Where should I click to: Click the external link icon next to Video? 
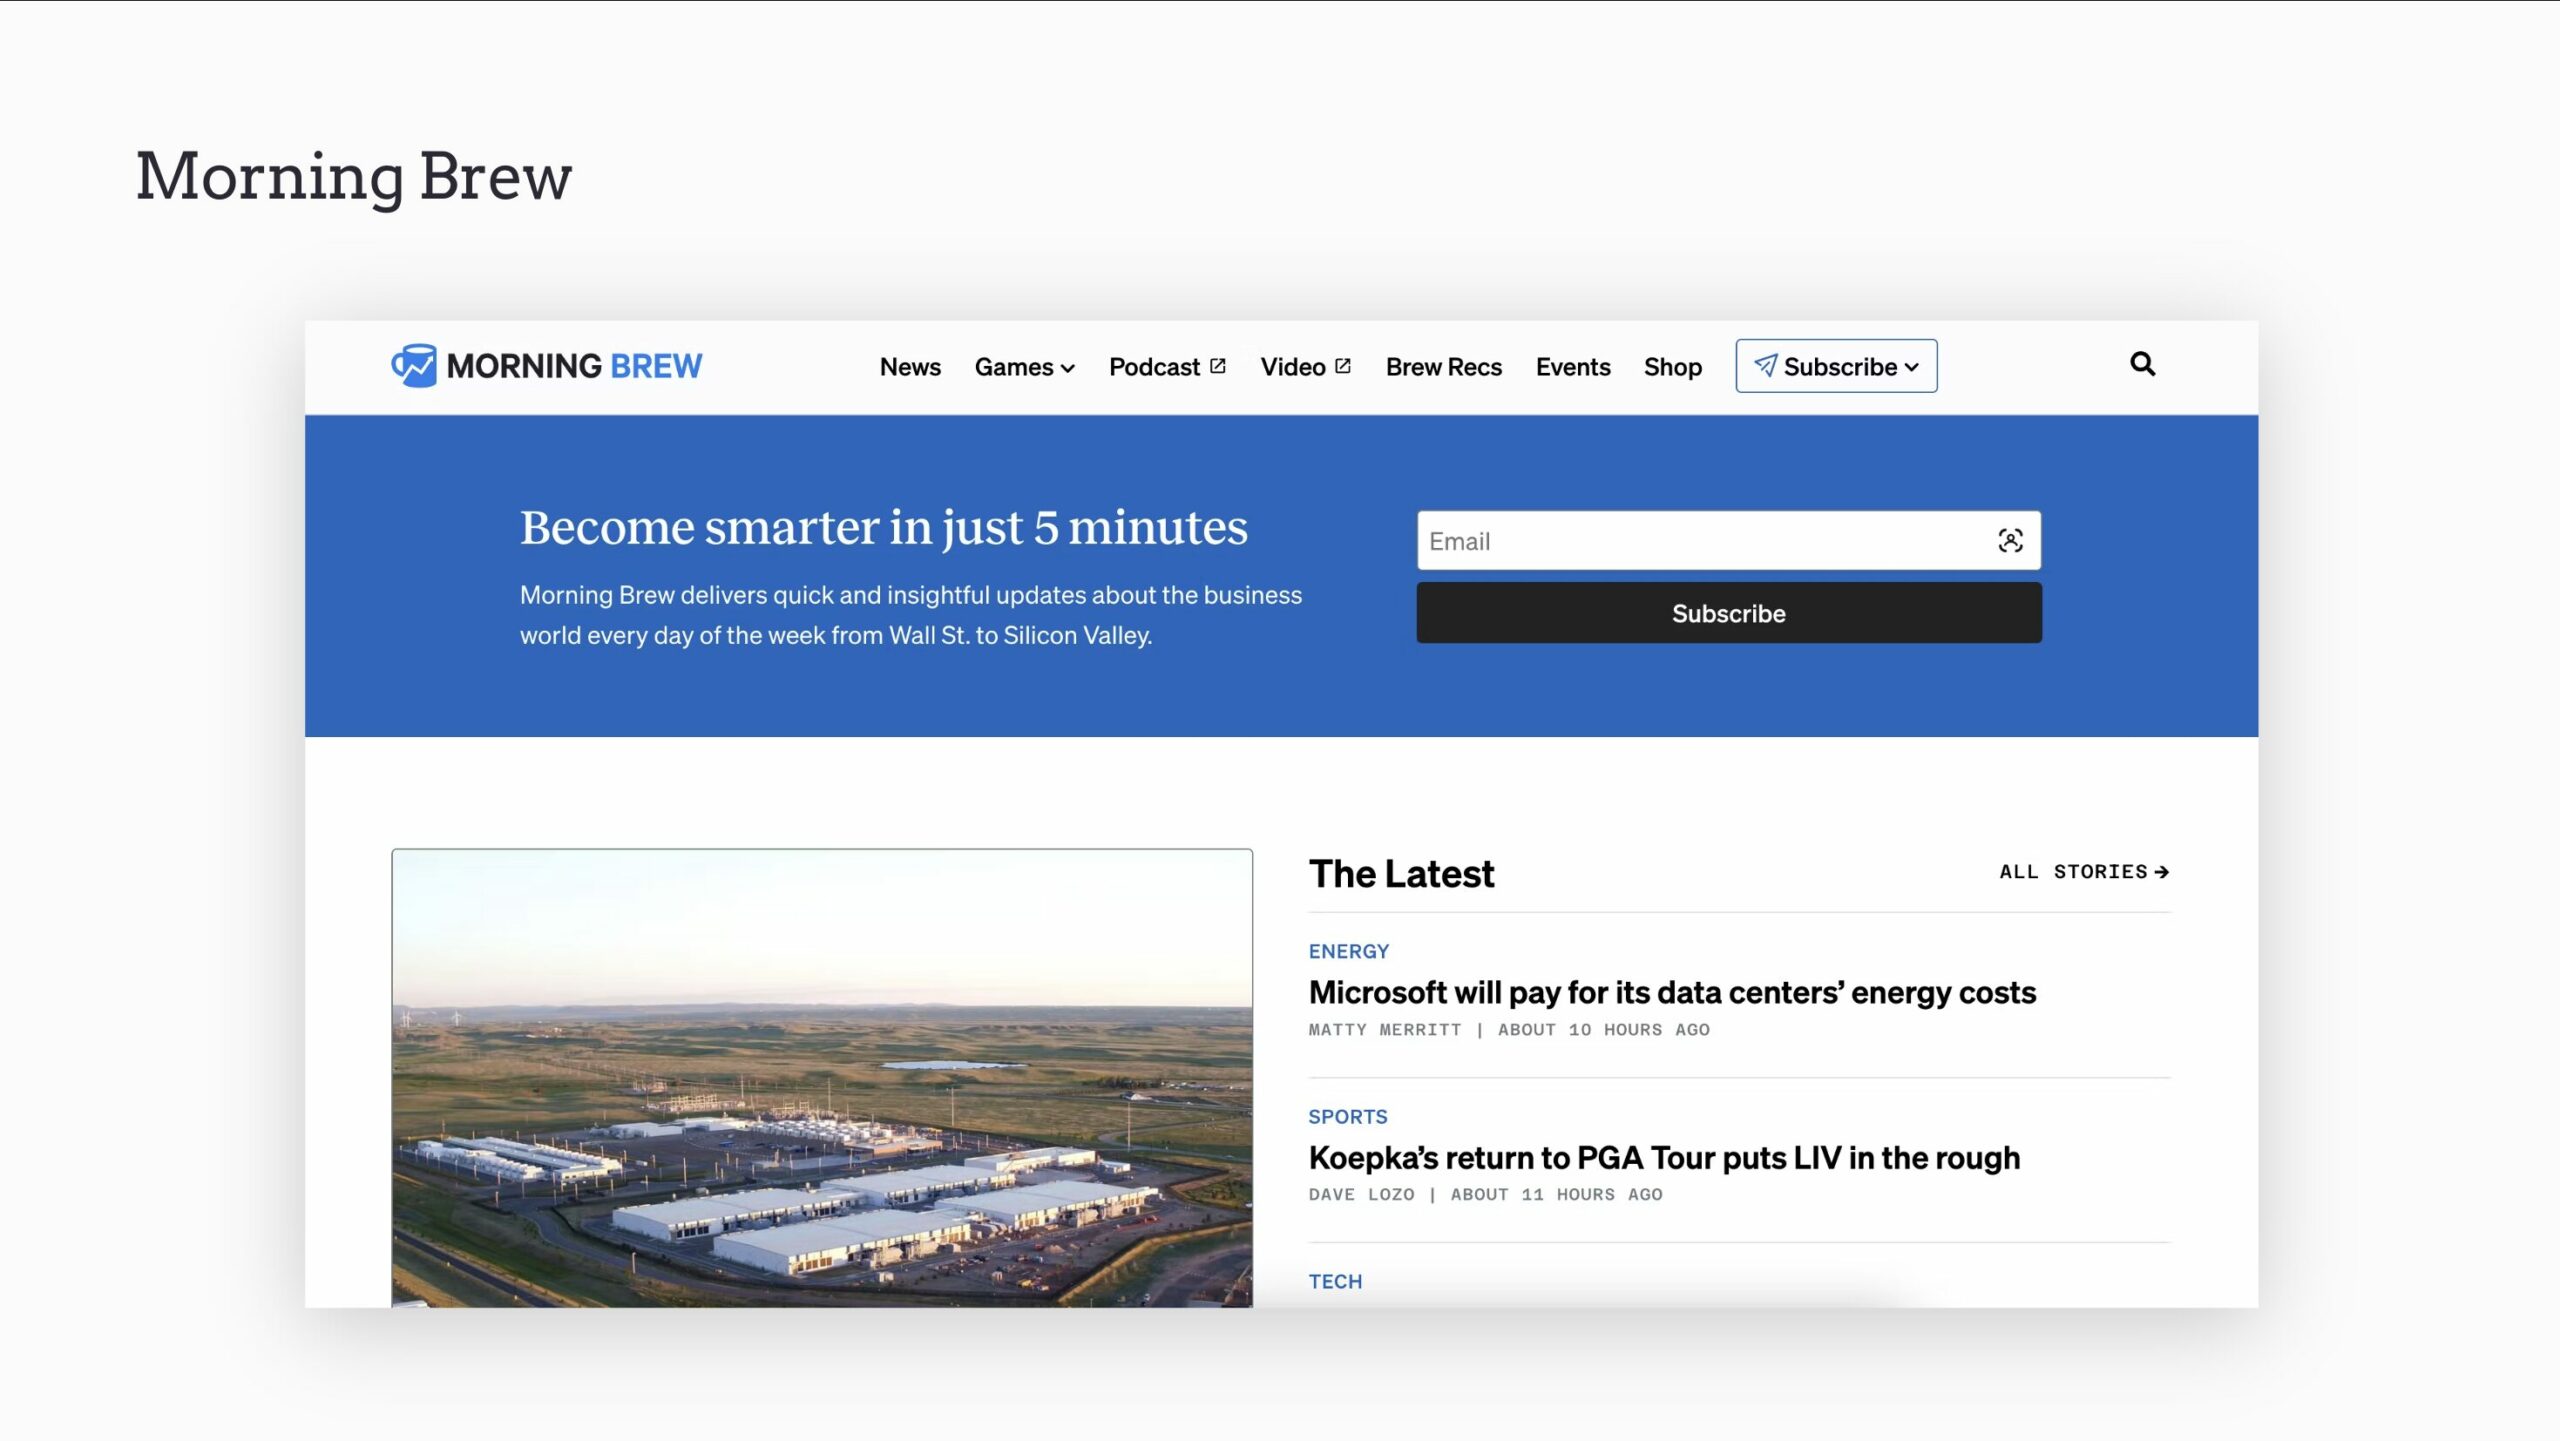[1343, 366]
